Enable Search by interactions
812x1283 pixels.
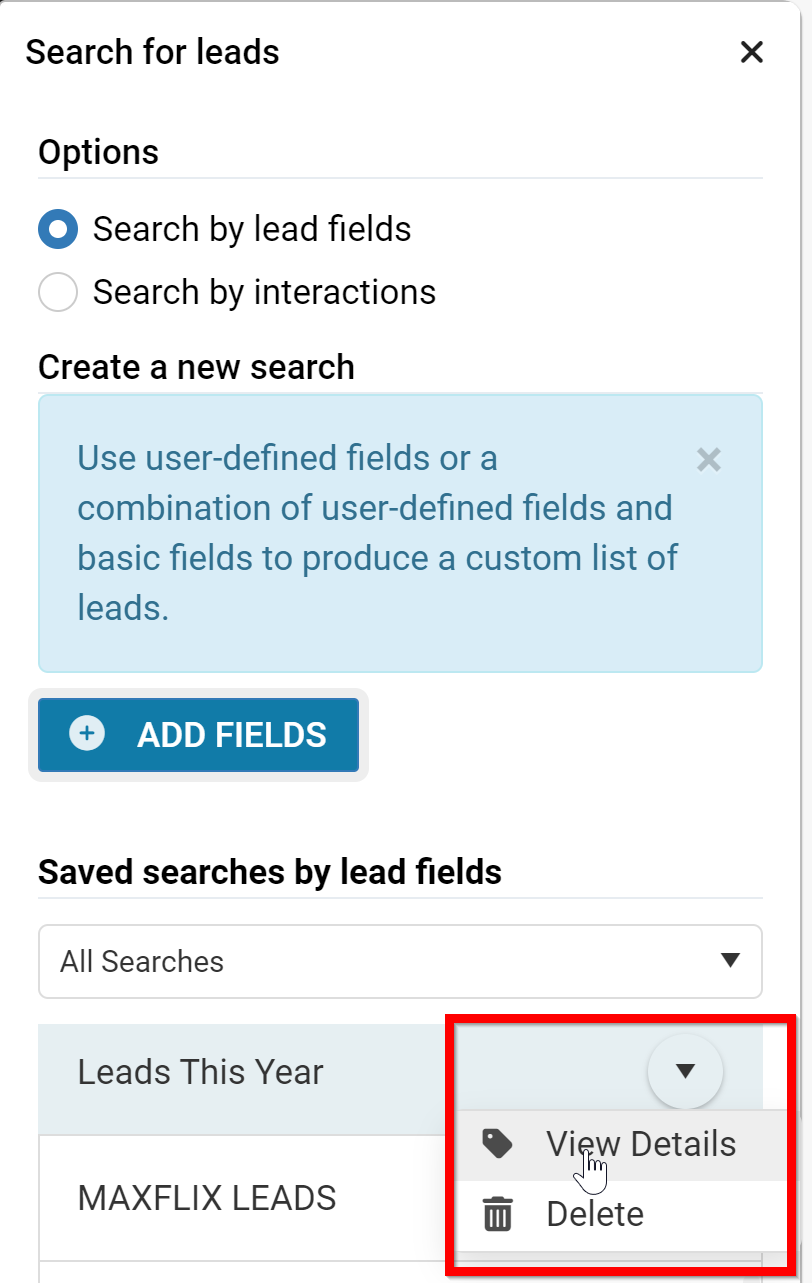(x=58, y=292)
